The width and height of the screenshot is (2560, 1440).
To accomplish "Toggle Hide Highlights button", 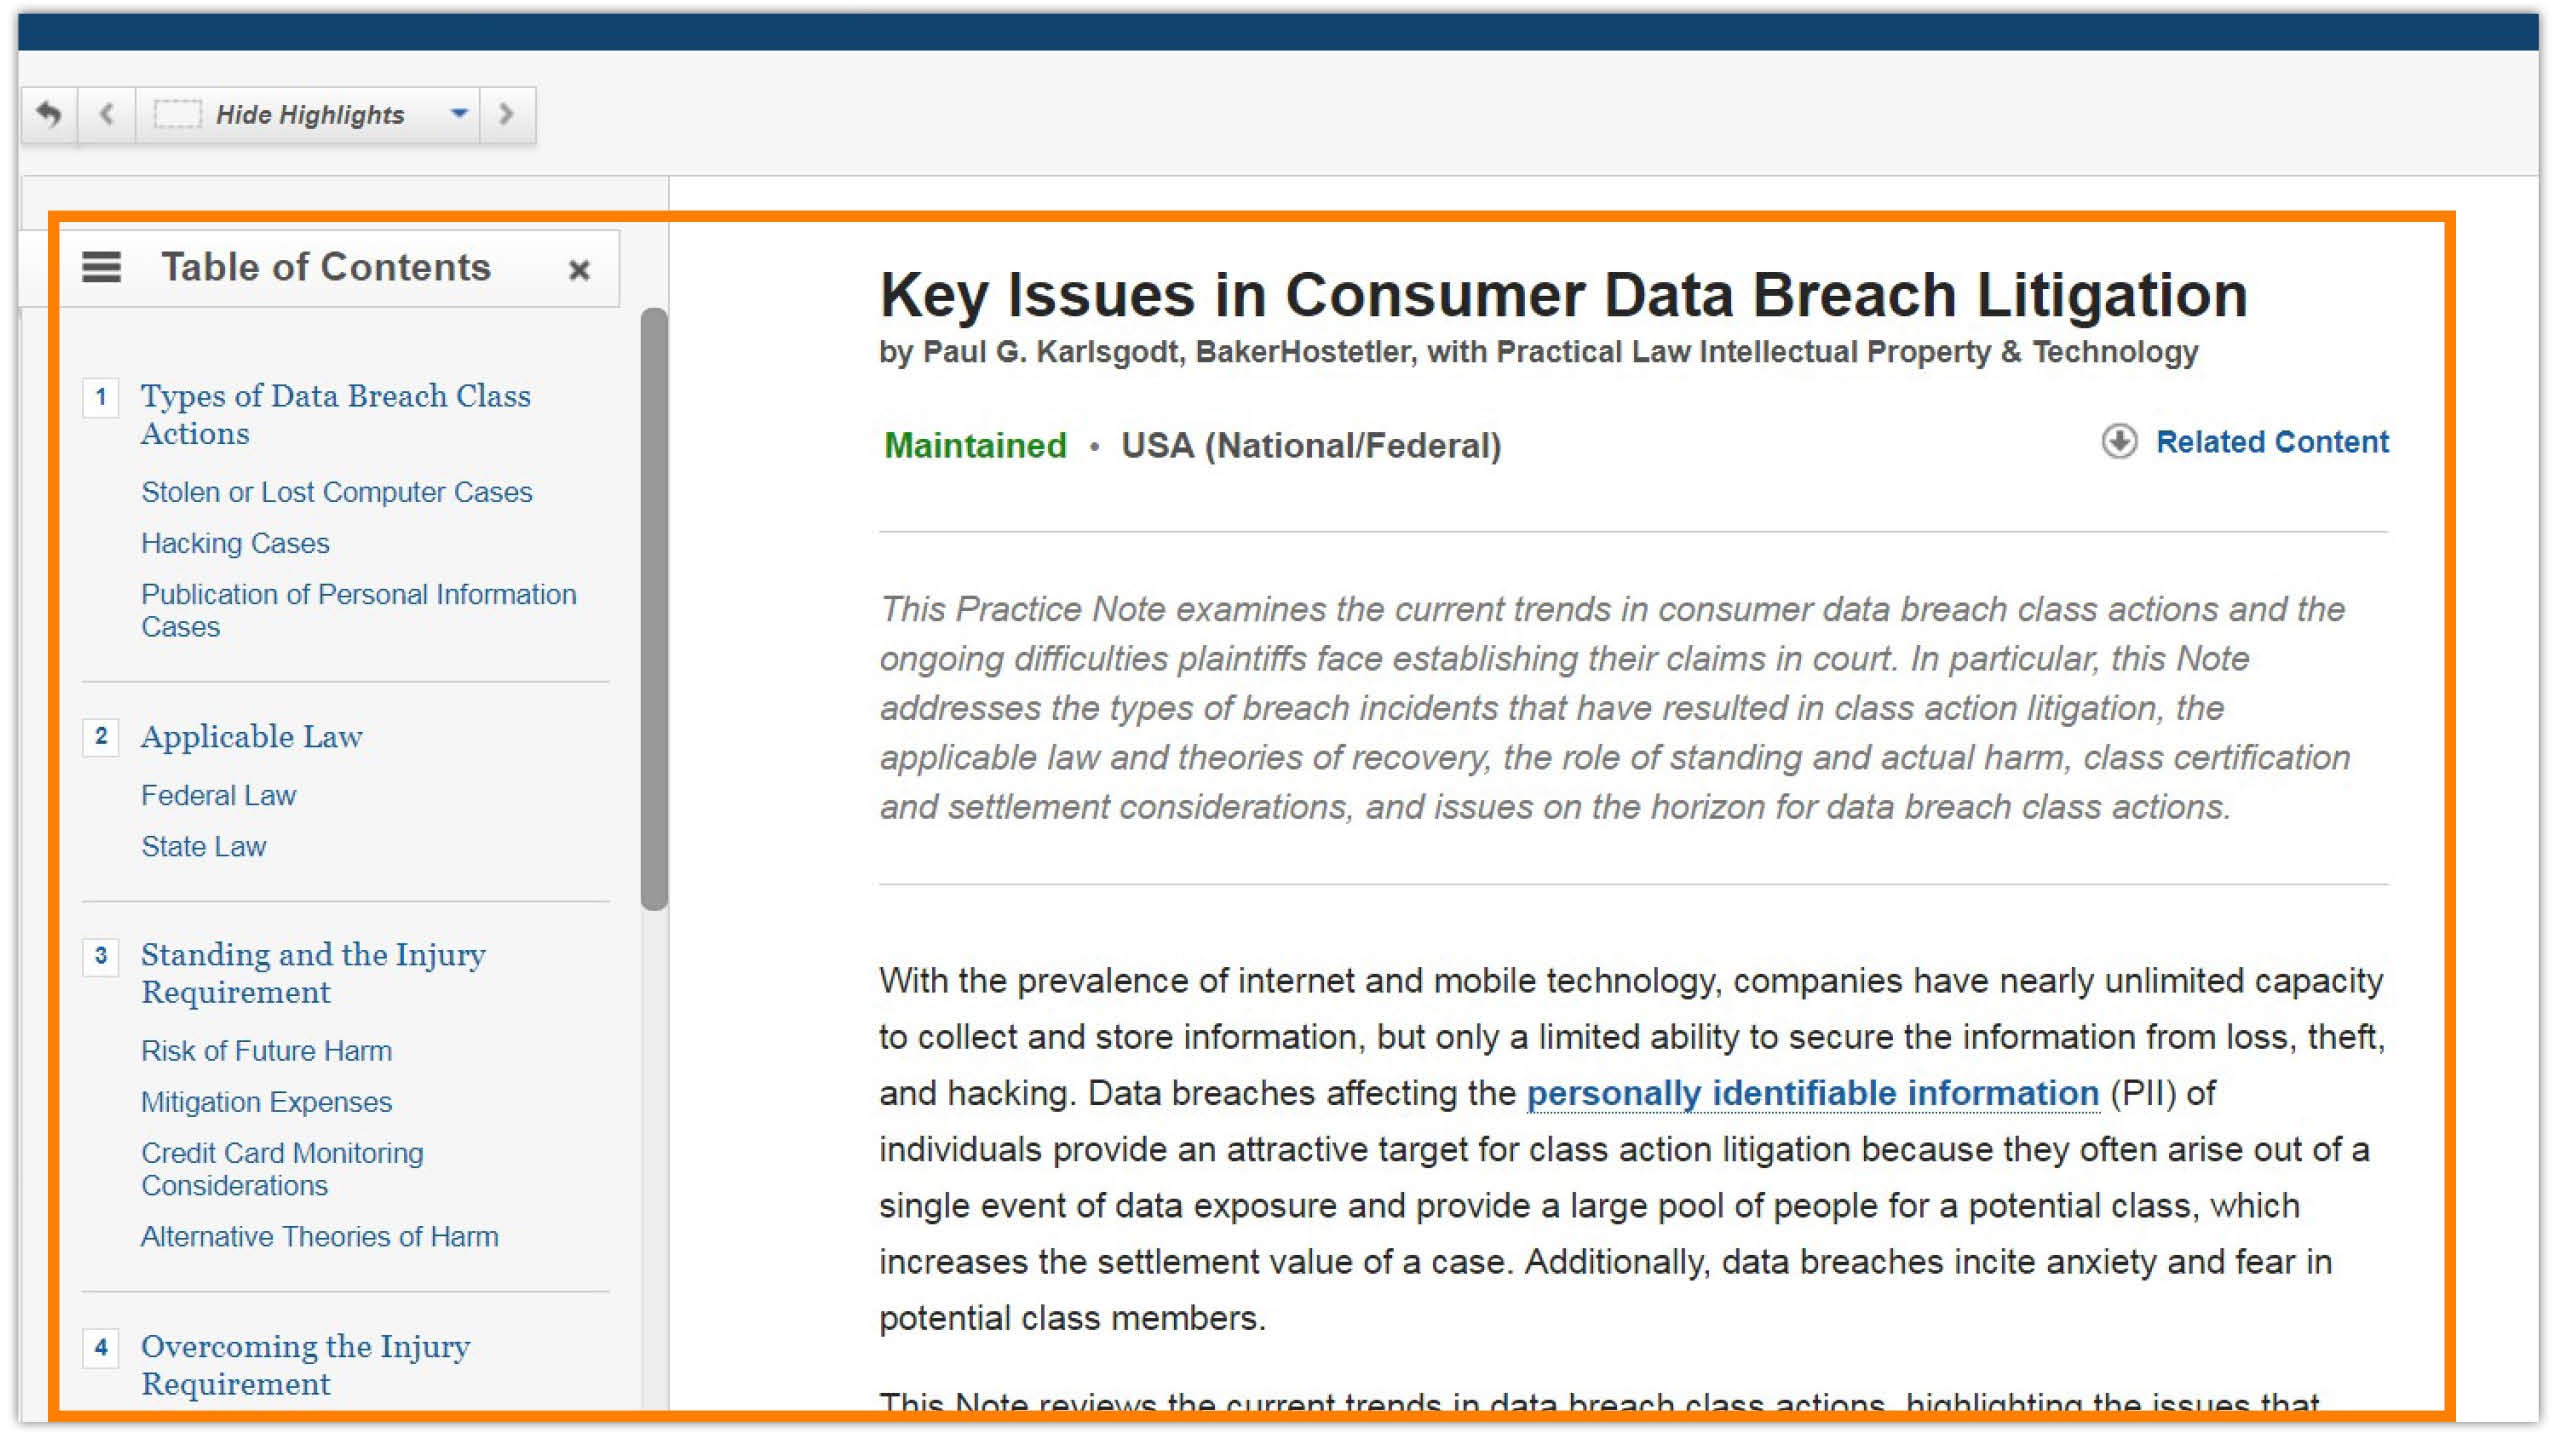I will click(310, 114).
